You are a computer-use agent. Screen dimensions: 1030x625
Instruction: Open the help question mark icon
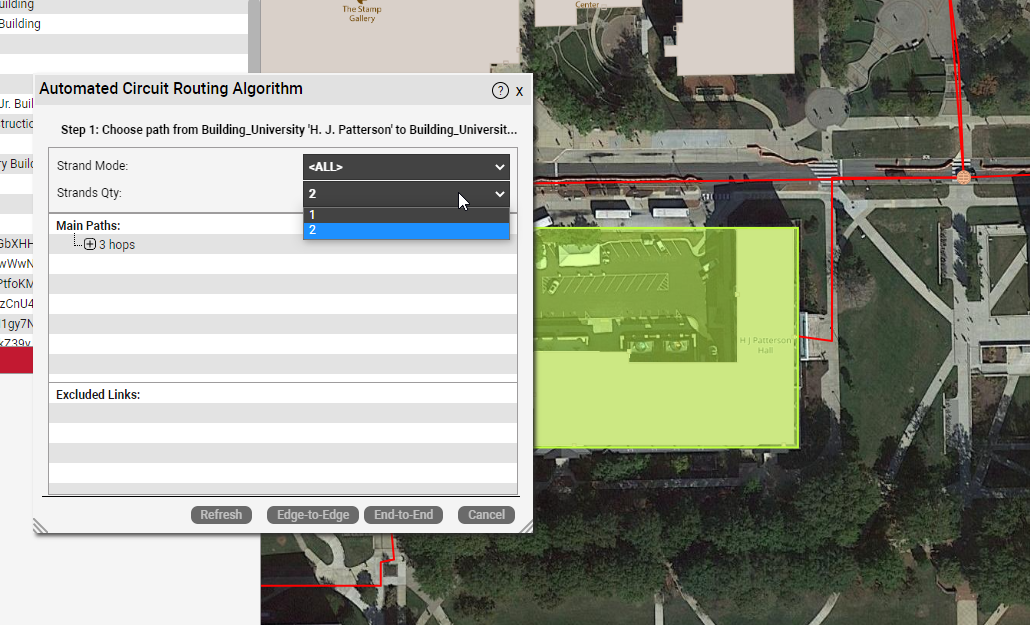(x=500, y=91)
